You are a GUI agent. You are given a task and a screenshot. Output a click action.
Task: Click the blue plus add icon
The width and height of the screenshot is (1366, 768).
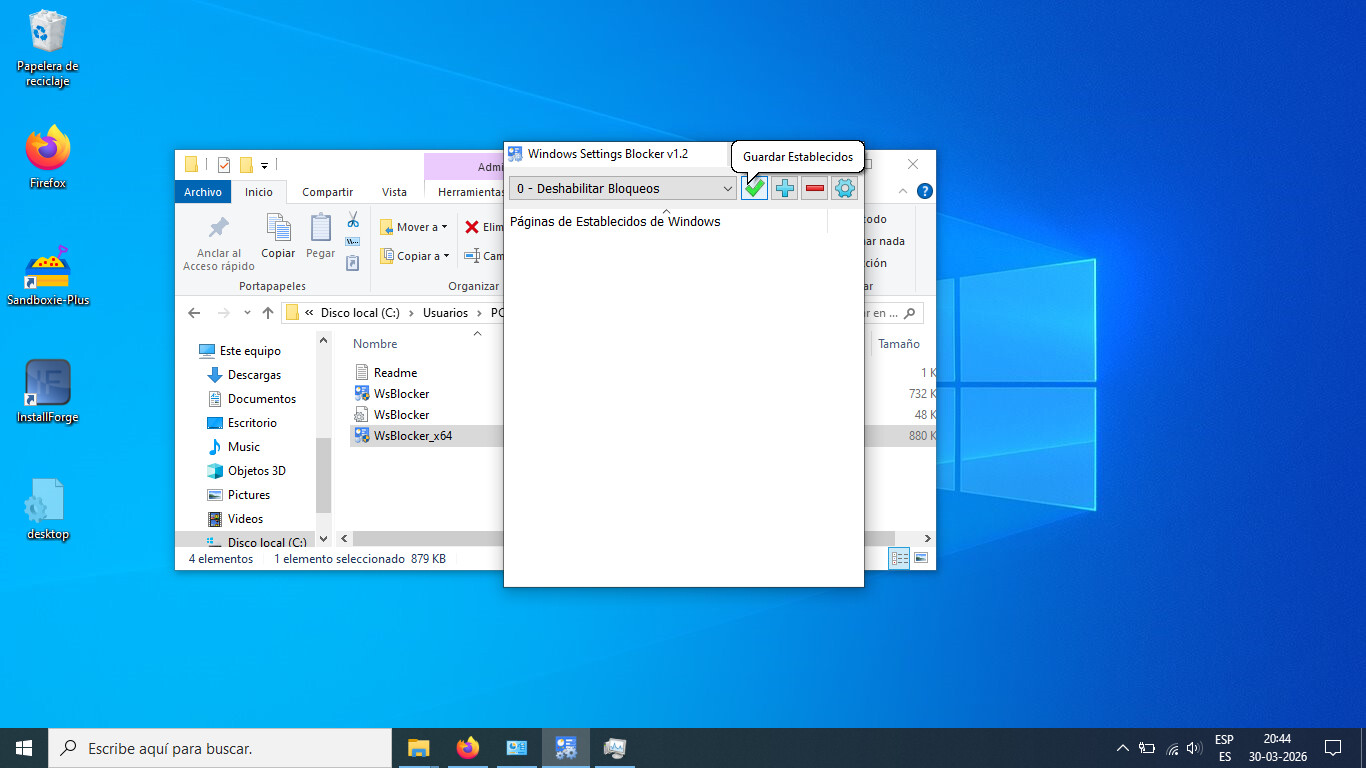(785, 188)
